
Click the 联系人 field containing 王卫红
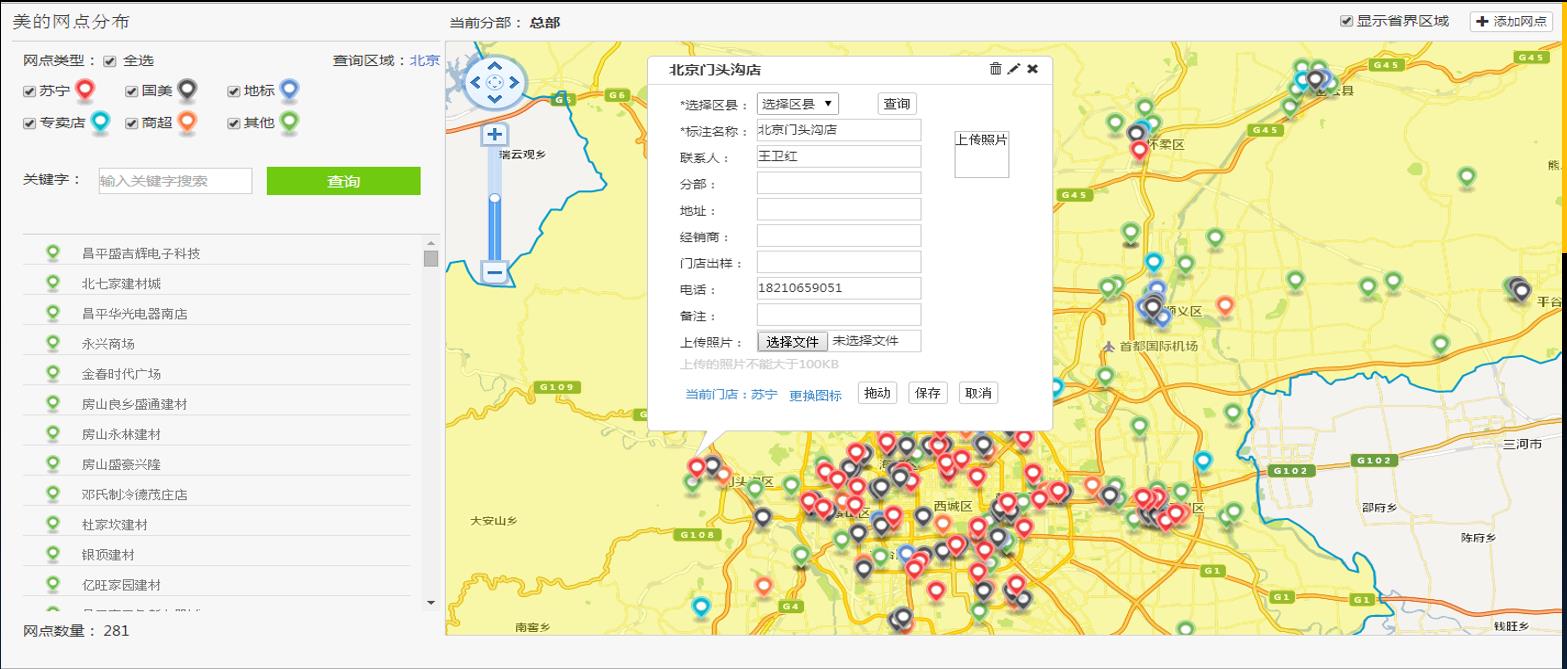pos(838,156)
